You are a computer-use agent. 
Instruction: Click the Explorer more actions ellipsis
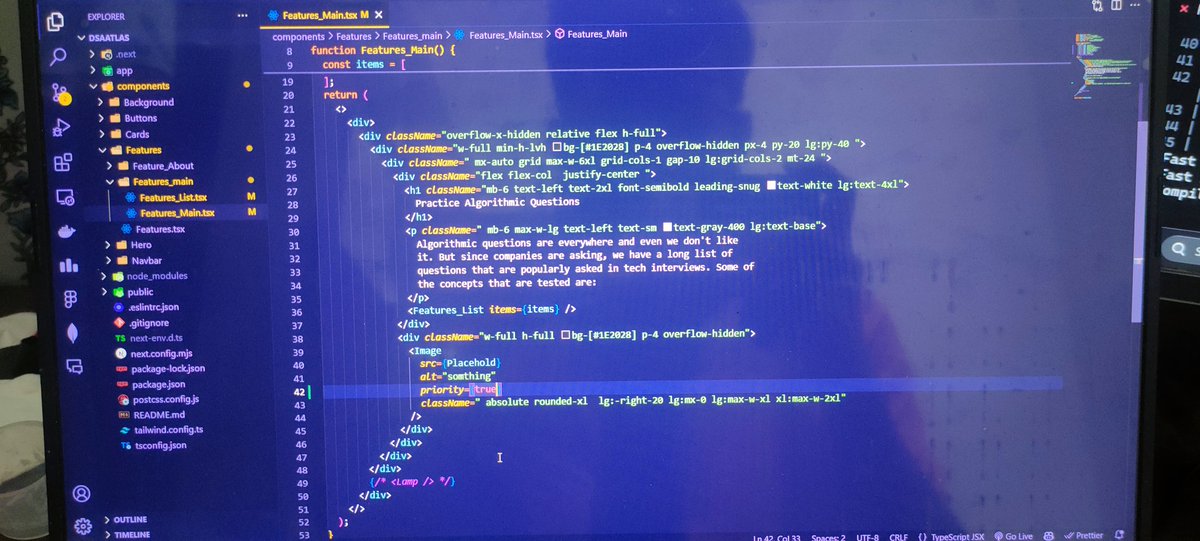click(x=242, y=16)
